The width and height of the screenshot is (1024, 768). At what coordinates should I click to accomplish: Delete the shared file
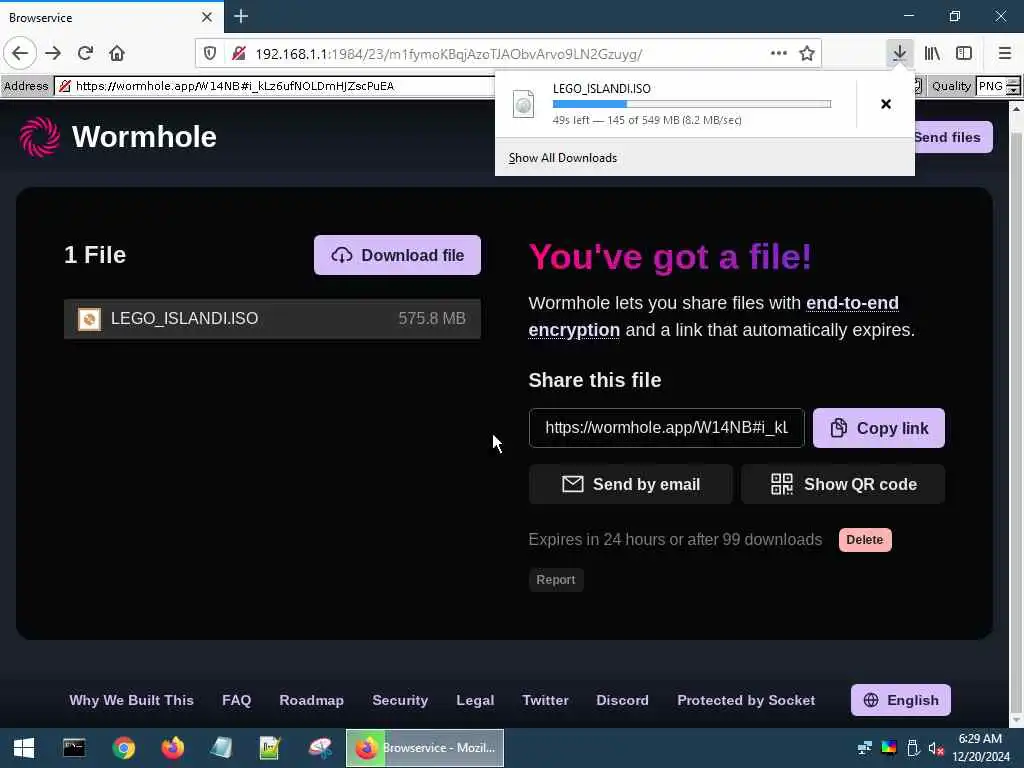[x=865, y=540]
